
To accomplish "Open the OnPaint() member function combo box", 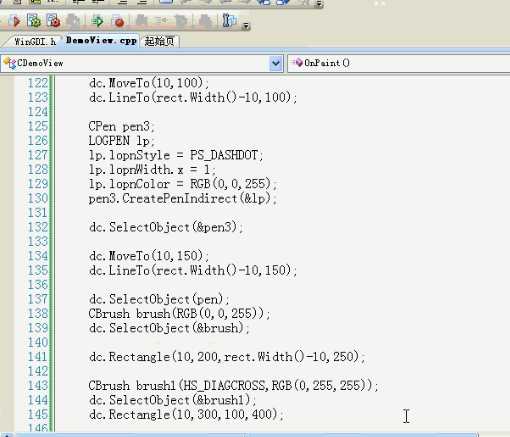I will 399,63.
